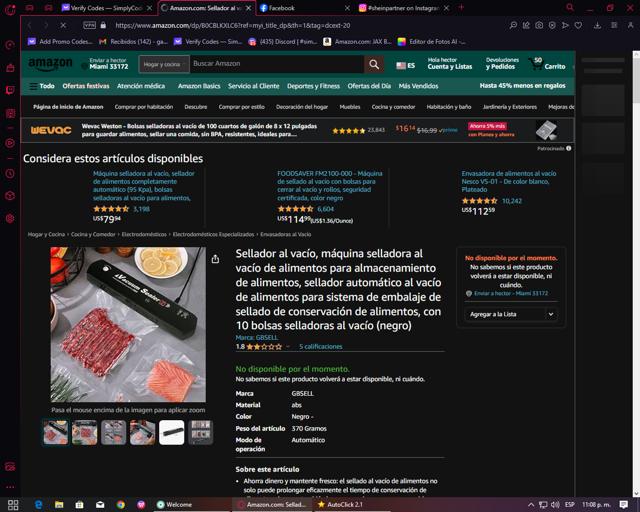Switch to Verify Codes SimplyCodes tab
Viewport: 640px width, 512px height.
[107, 8]
